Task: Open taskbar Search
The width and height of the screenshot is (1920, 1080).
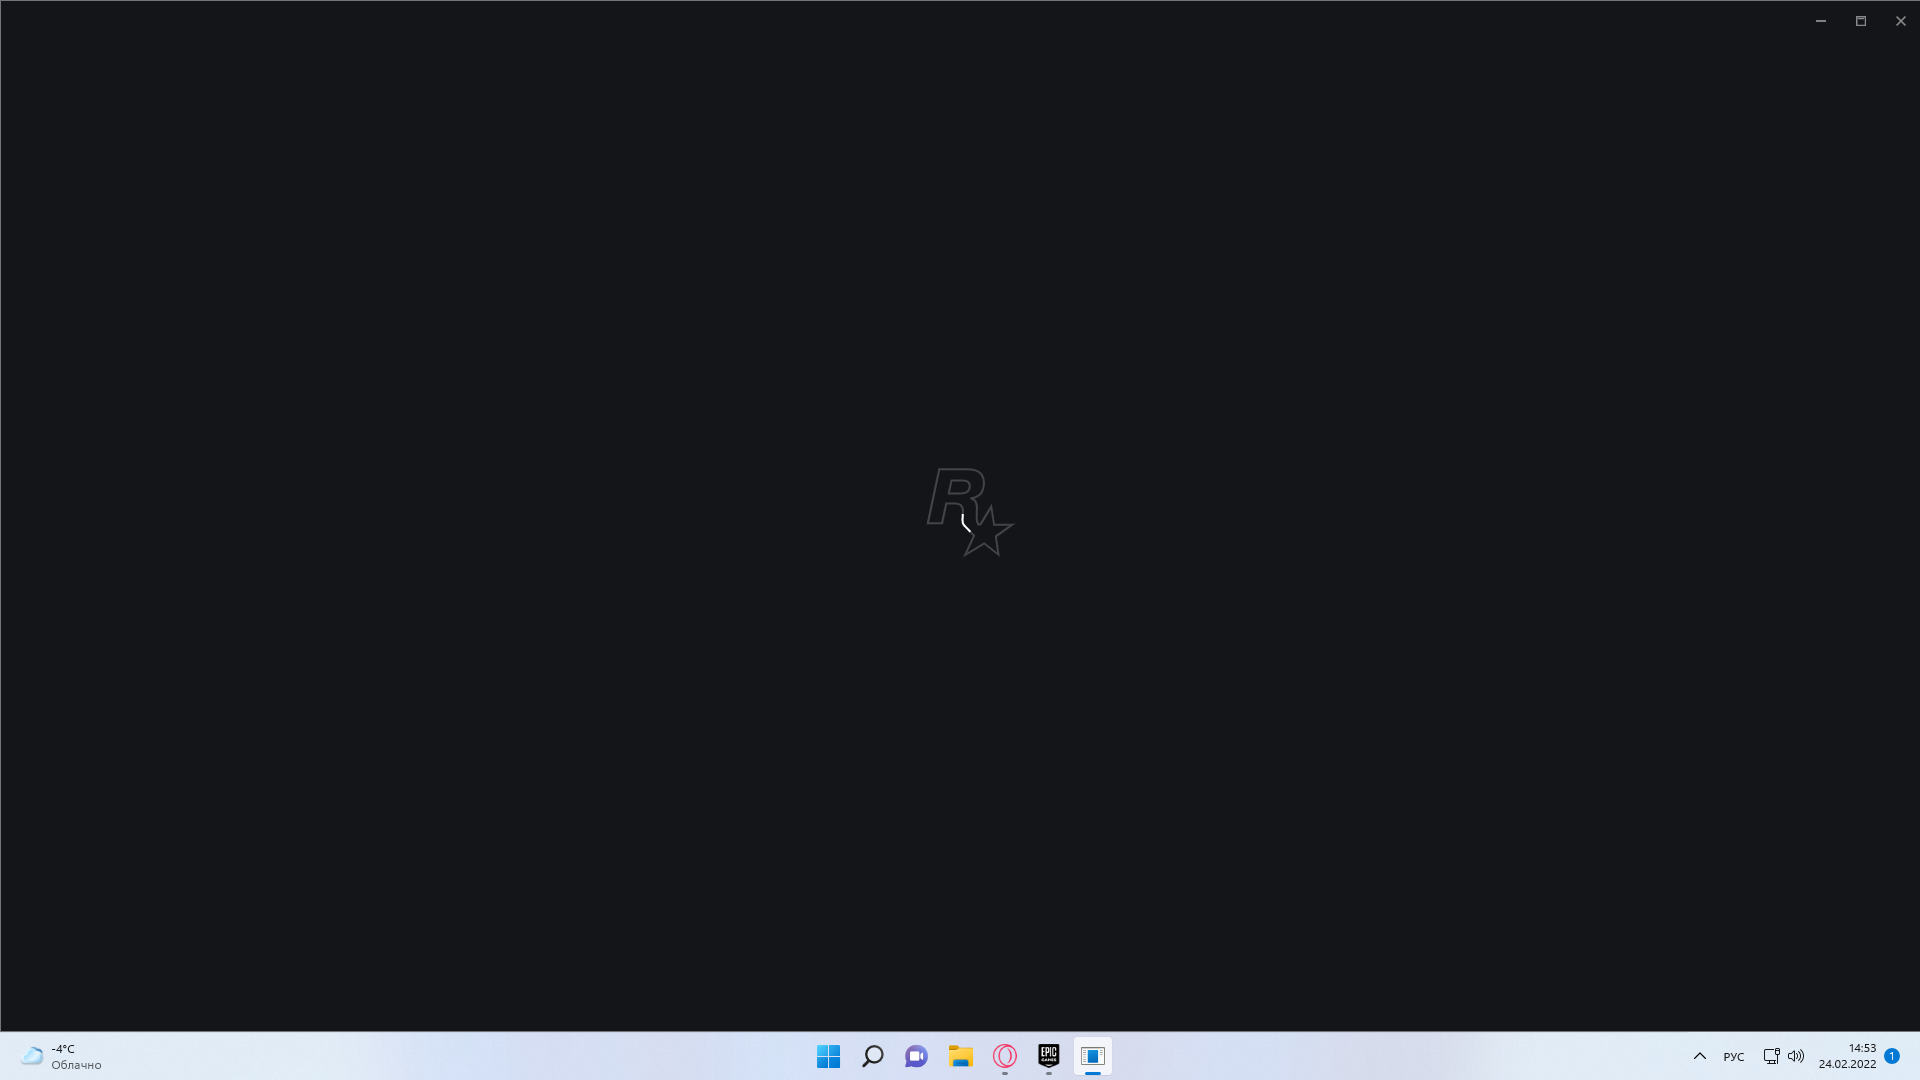Action: pos(872,1056)
